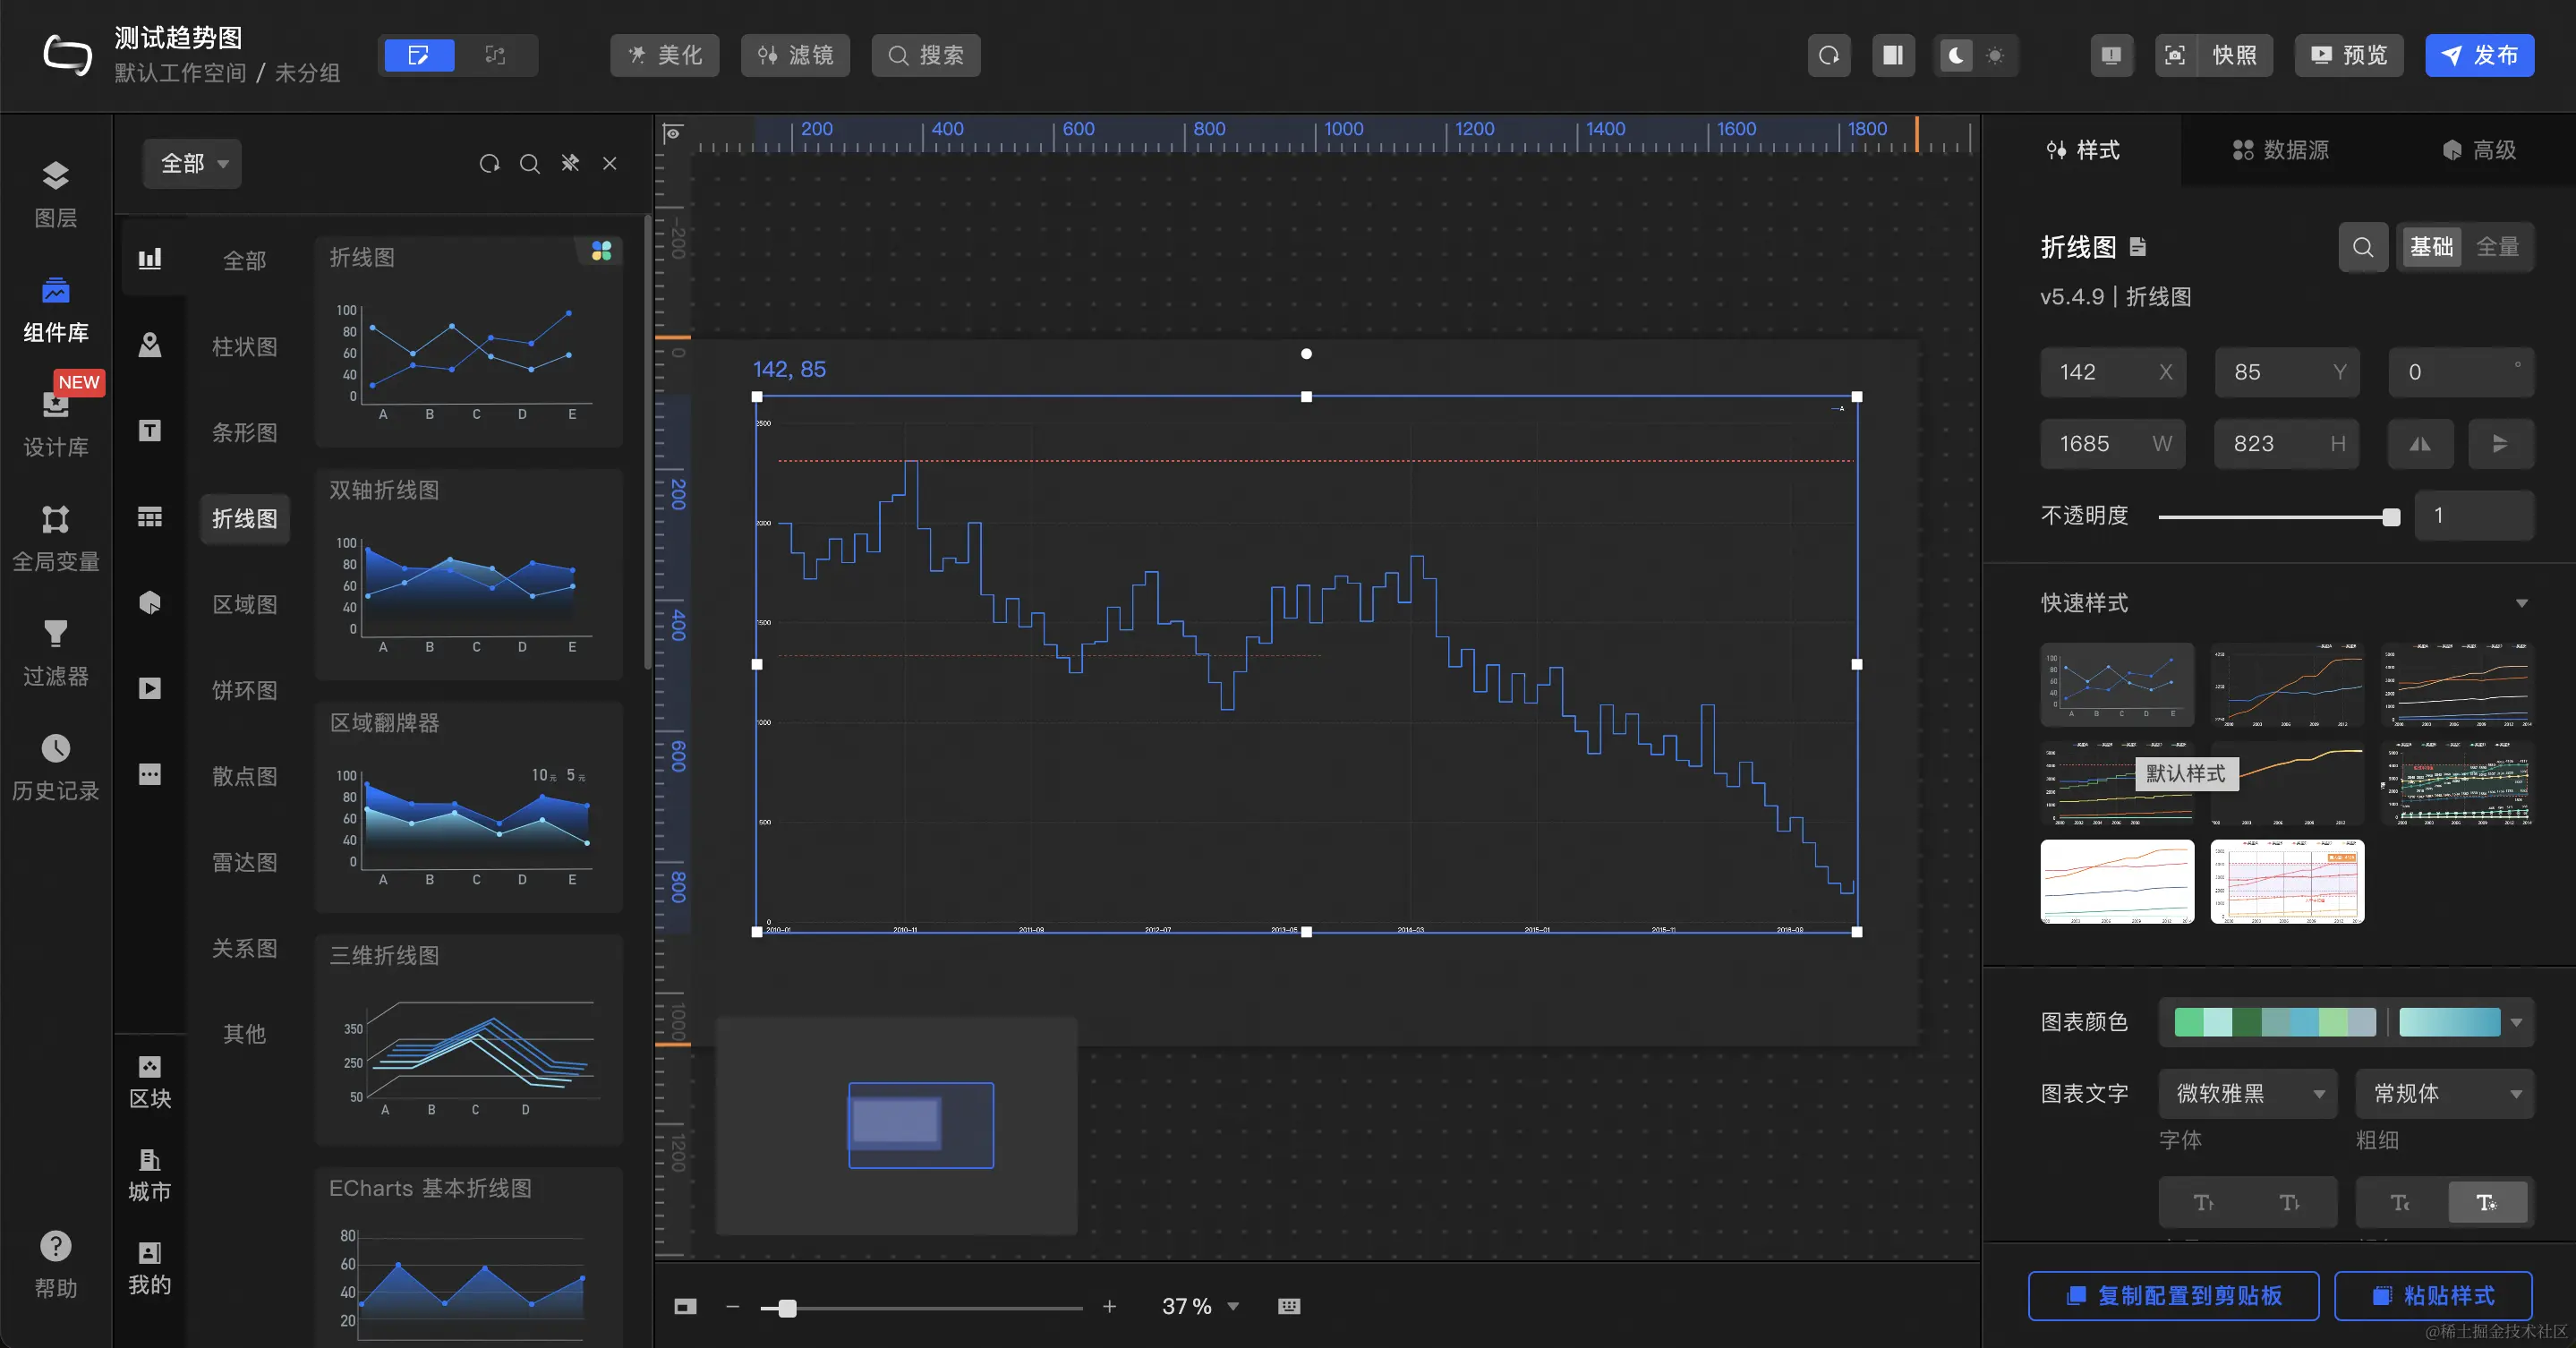
Task: Click horizontal flip icon next to height field
Action: [x=2420, y=444]
